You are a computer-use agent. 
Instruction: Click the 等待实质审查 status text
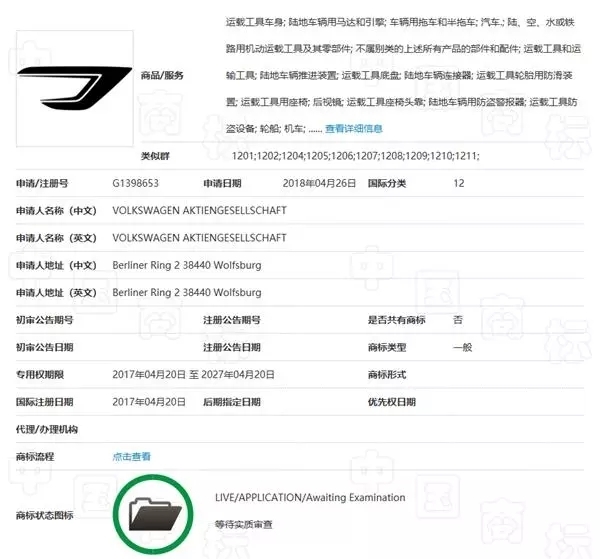point(243,524)
